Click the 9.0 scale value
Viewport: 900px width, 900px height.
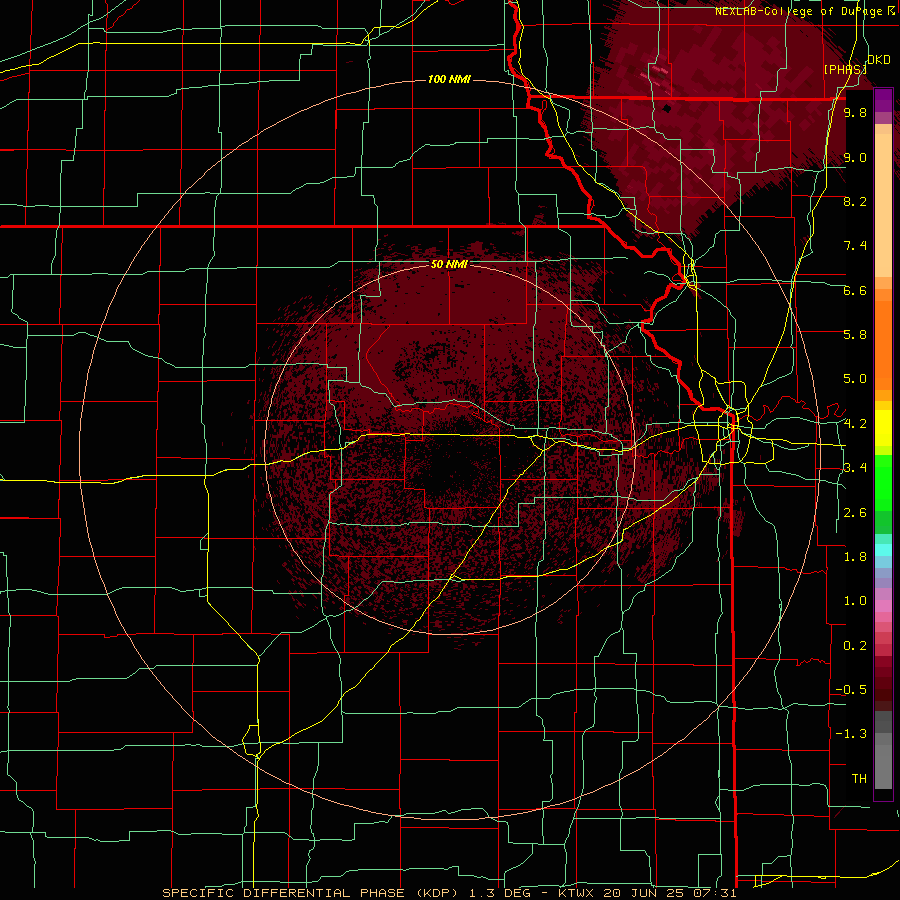pos(855,157)
